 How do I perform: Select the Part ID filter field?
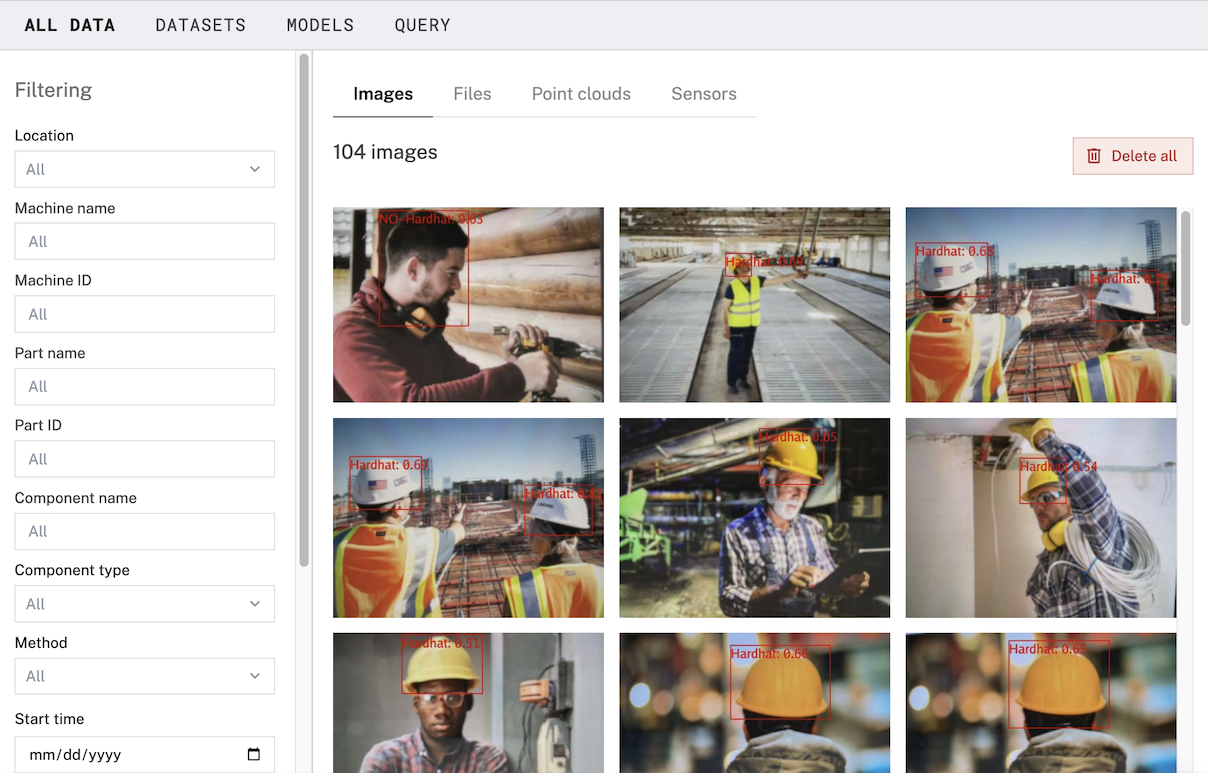click(x=144, y=459)
